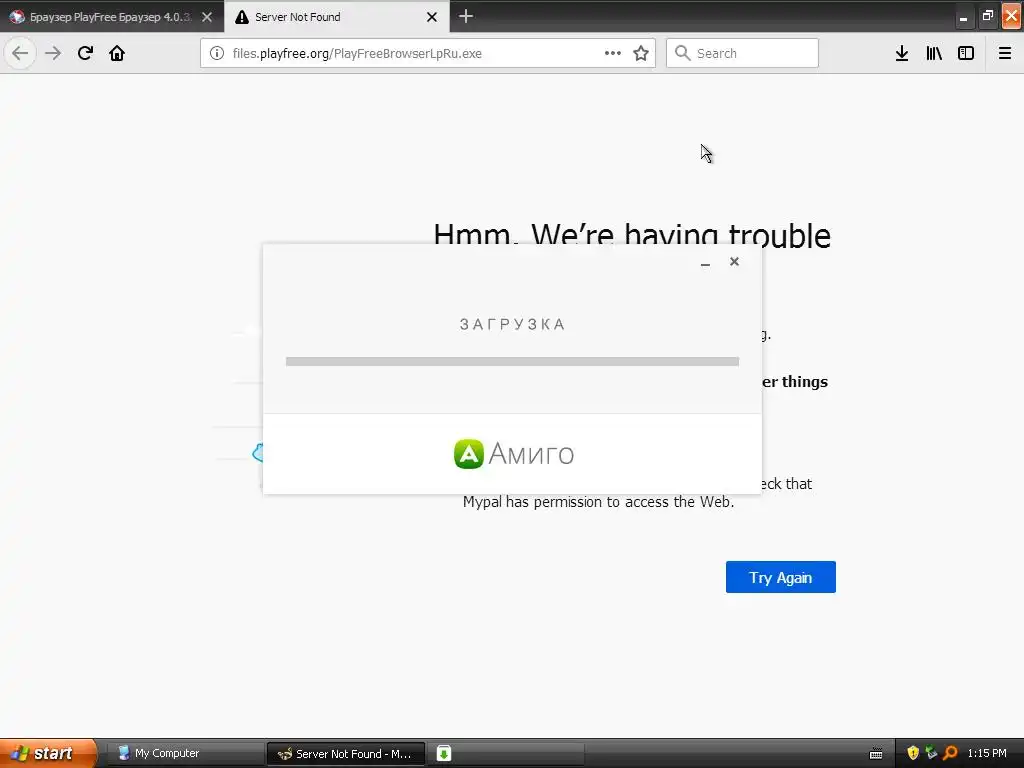Image resolution: width=1024 pixels, height=768 pixels.
Task: Click the 1:15 PM clock
Action: coord(987,753)
